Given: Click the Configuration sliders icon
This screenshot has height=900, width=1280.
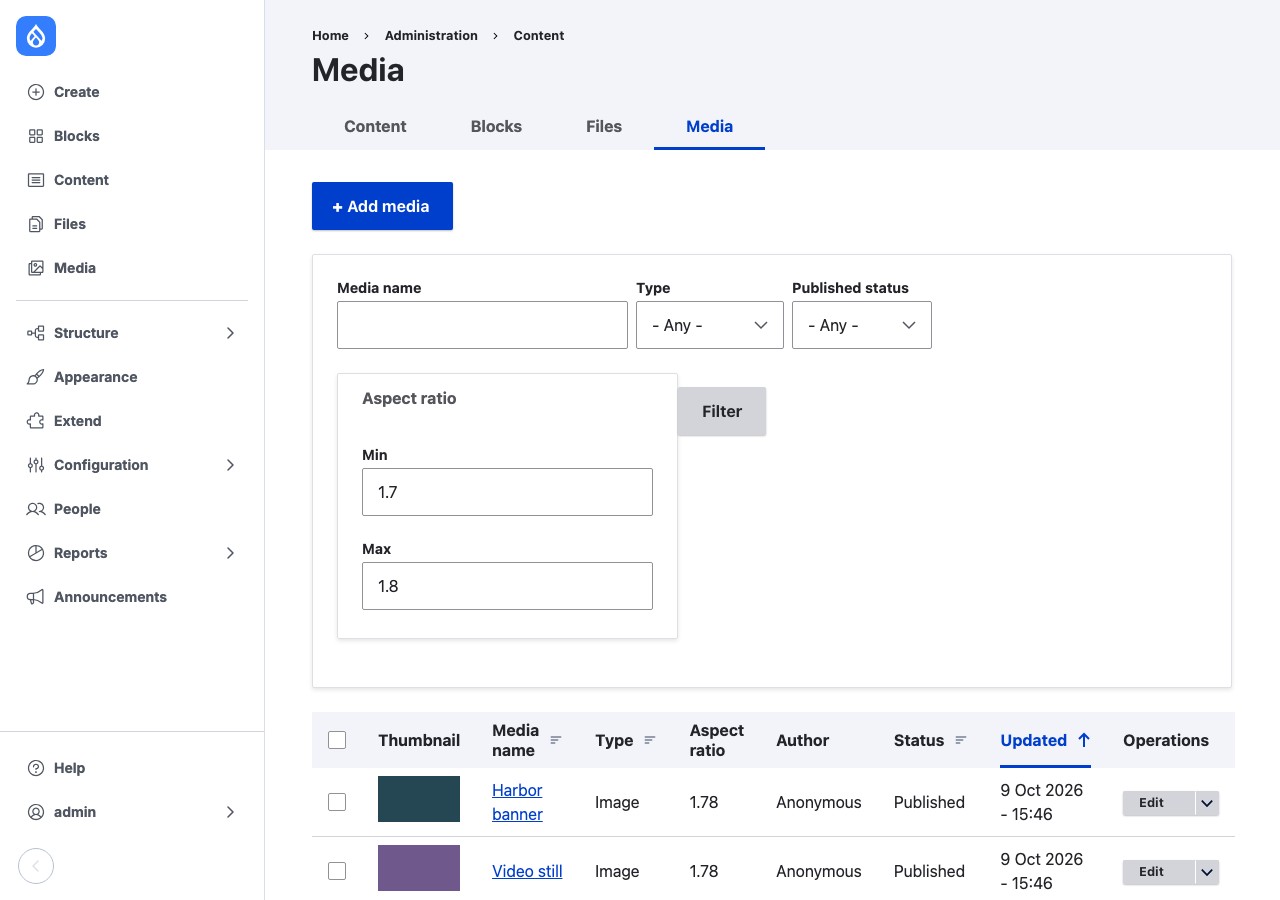Looking at the screenshot, I should (36, 465).
